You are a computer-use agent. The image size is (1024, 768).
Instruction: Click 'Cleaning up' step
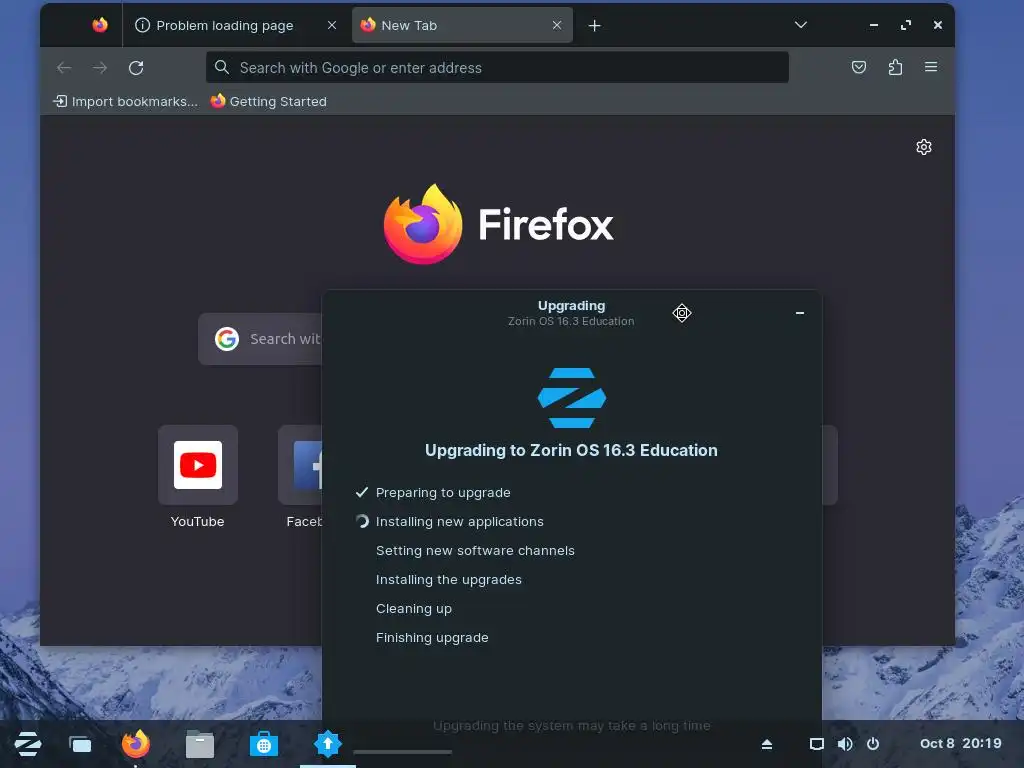click(413, 609)
